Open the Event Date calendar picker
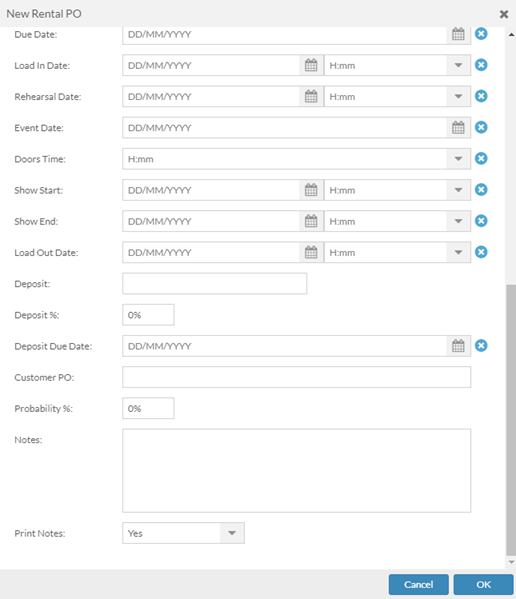This screenshot has height=599, width=516. point(458,128)
